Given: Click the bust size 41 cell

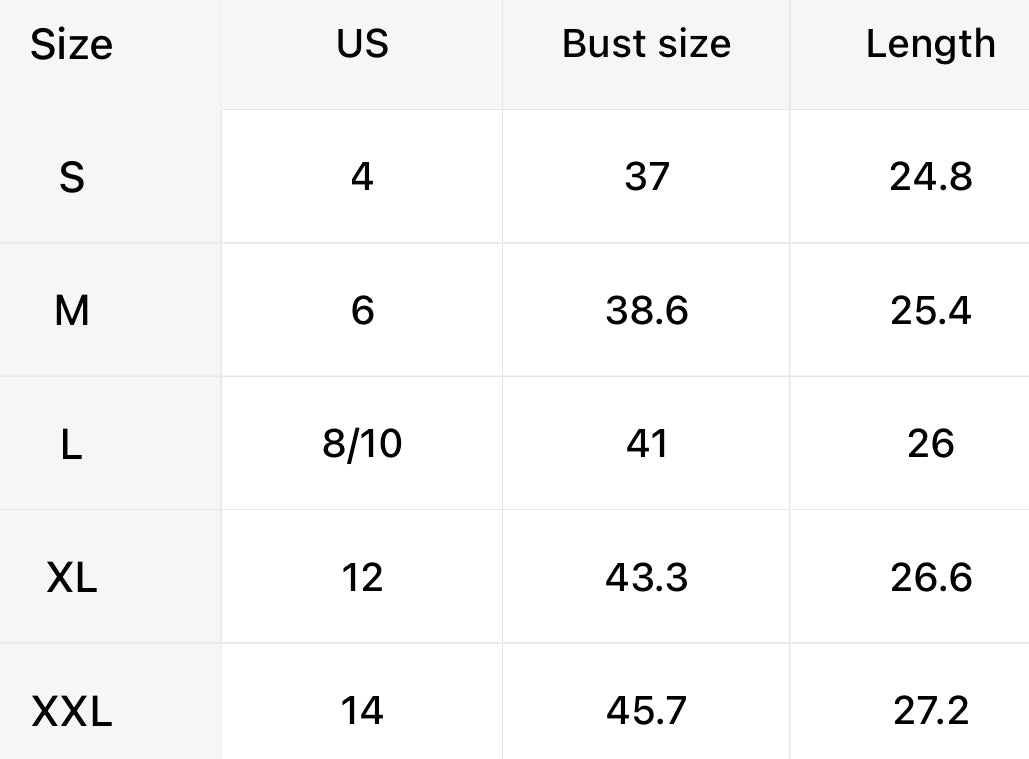Looking at the screenshot, I should point(646,444).
